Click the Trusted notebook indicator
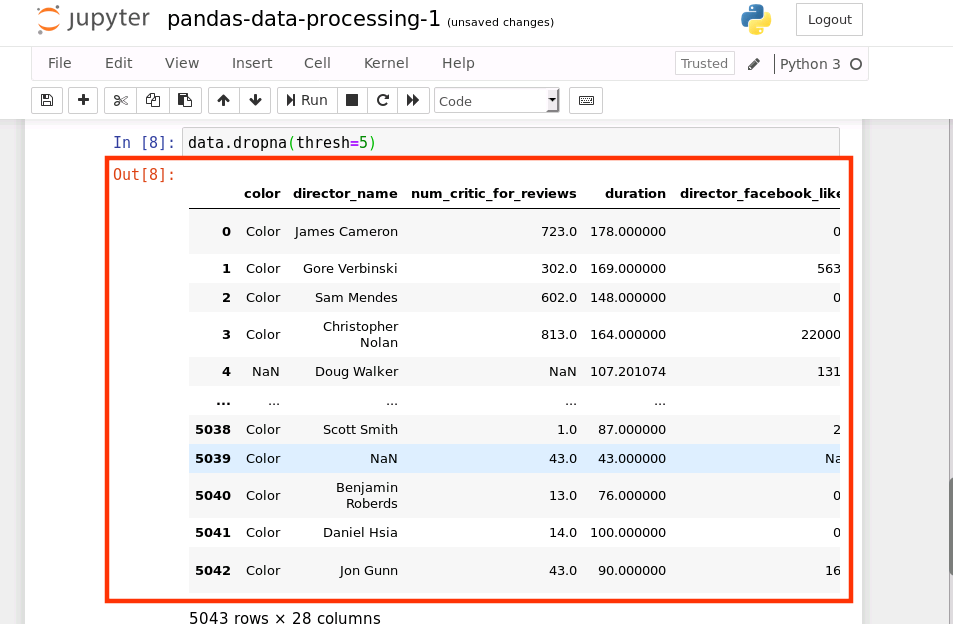 tap(704, 63)
